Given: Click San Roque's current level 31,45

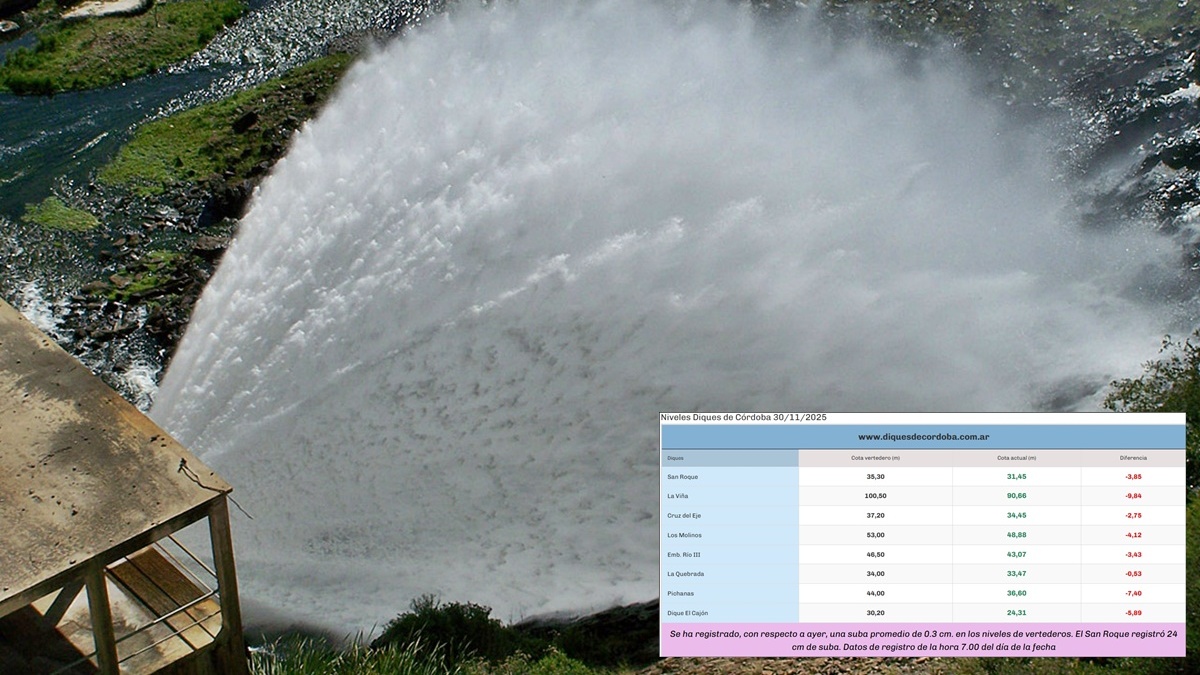Looking at the screenshot, I should pyautogui.click(x=1016, y=477).
